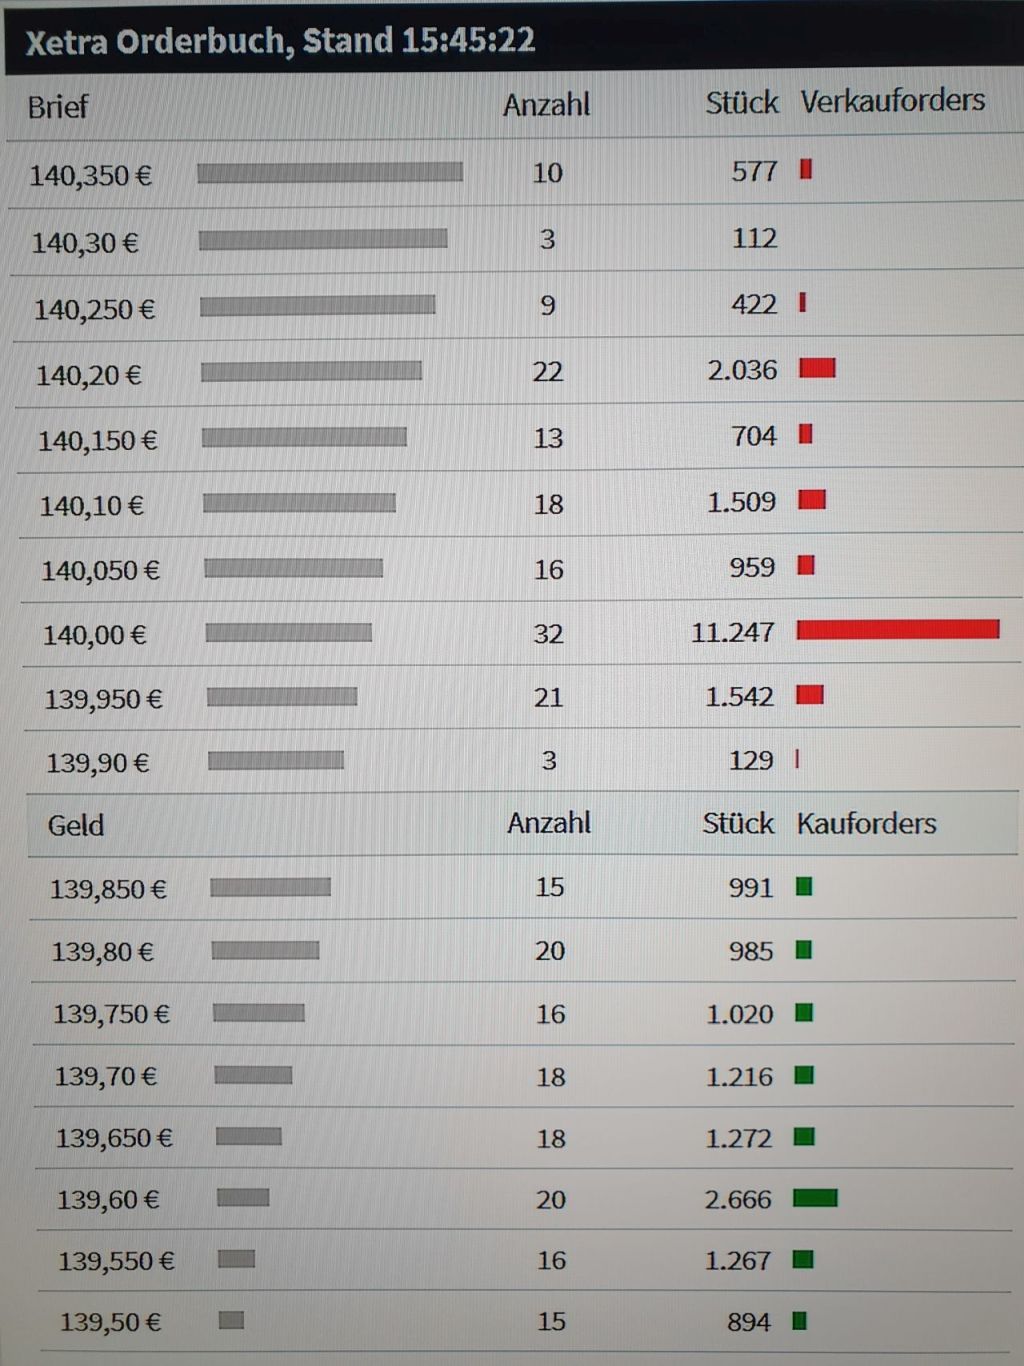The width and height of the screenshot is (1024, 1366).
Task: Click the Xetra Orderbuch title bar
Action: pos(280,41)
